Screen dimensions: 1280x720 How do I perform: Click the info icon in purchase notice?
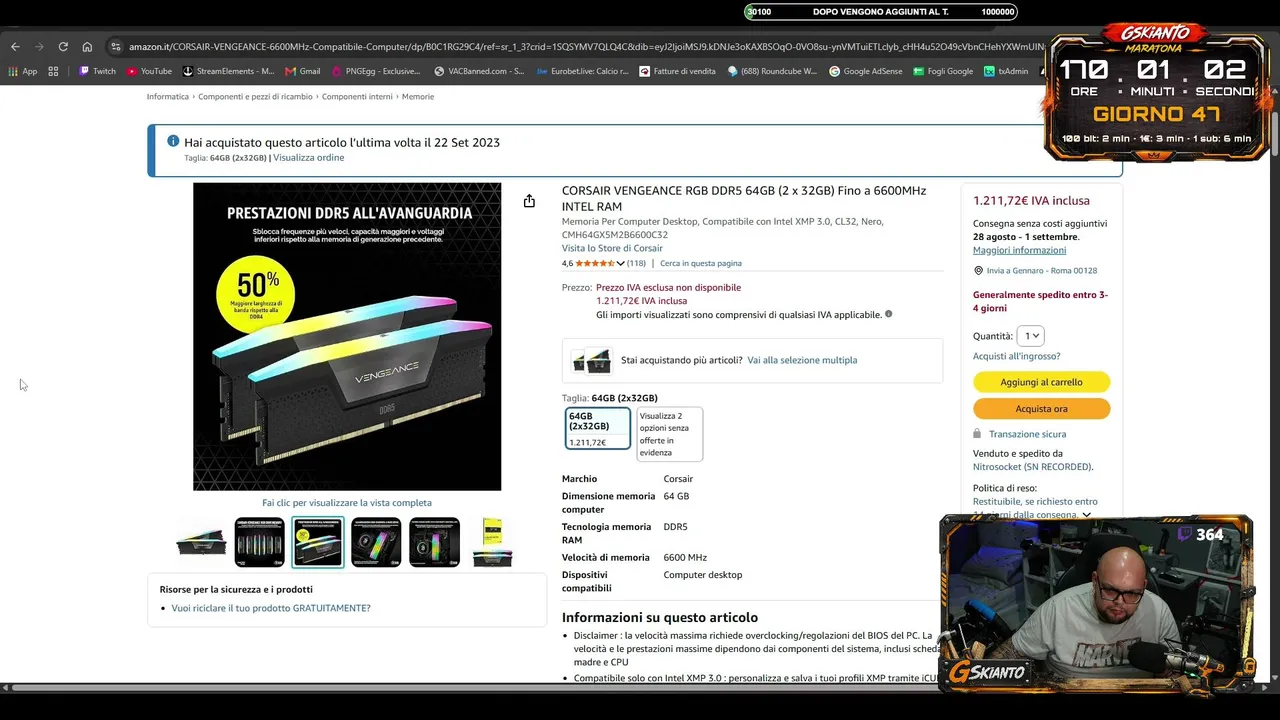click(173, 142)
